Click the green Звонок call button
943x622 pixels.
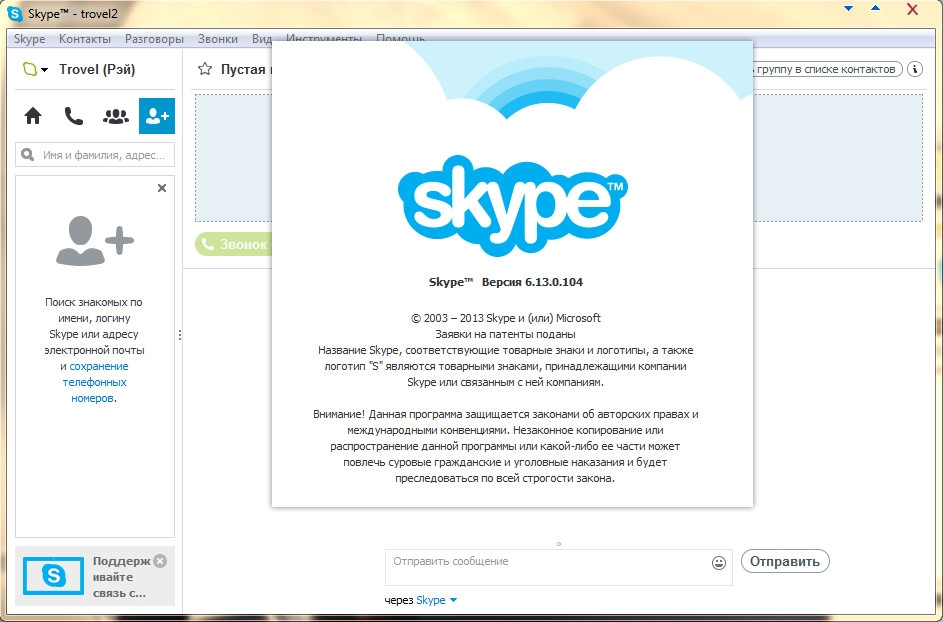tap(233, 244)
